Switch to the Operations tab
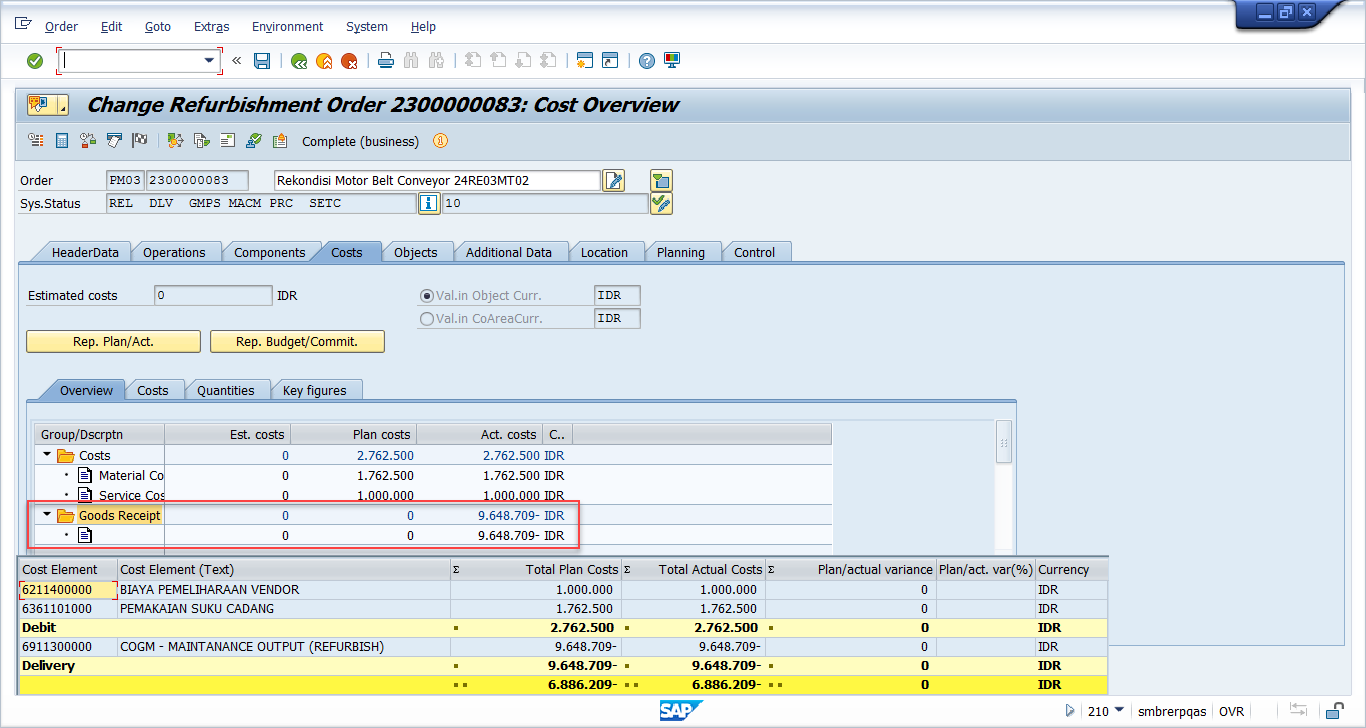Image resolution: width=1366 pixels, height=728 pixels. point(174,253)
